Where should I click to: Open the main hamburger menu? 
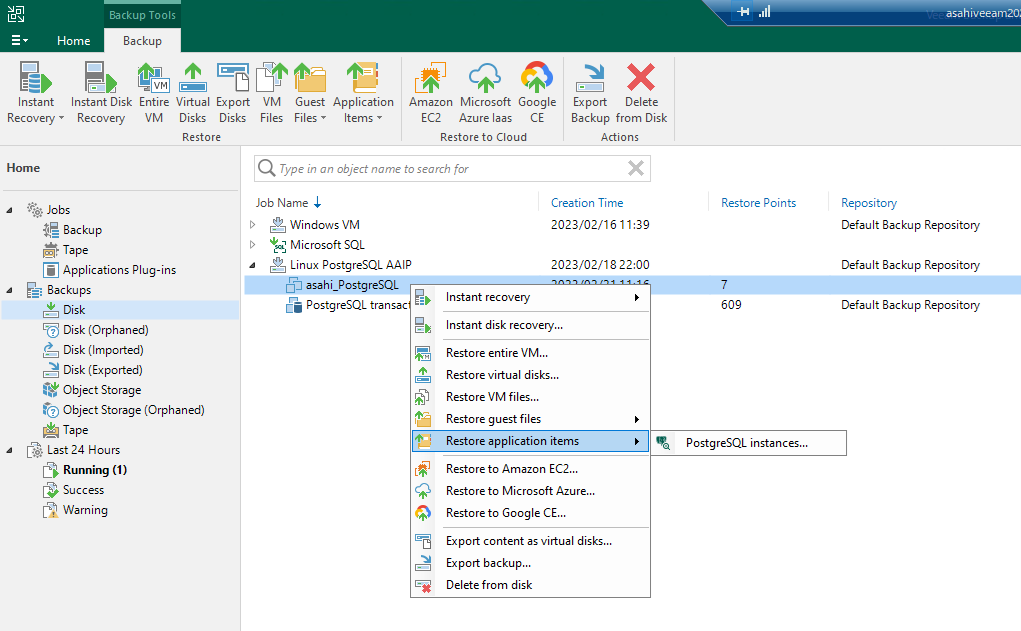[20, 40]
